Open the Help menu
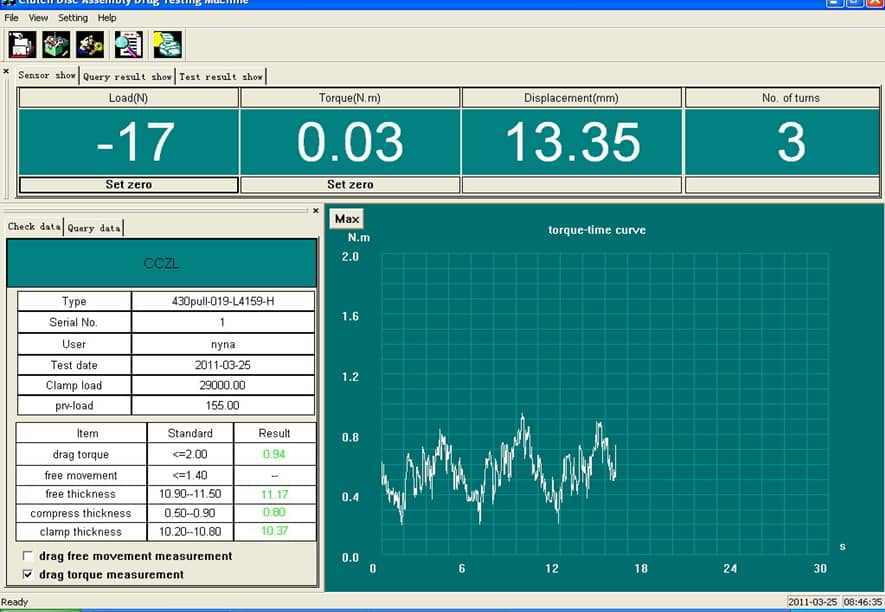The width and height of the screenshot is (885, 612). point(107,18)
